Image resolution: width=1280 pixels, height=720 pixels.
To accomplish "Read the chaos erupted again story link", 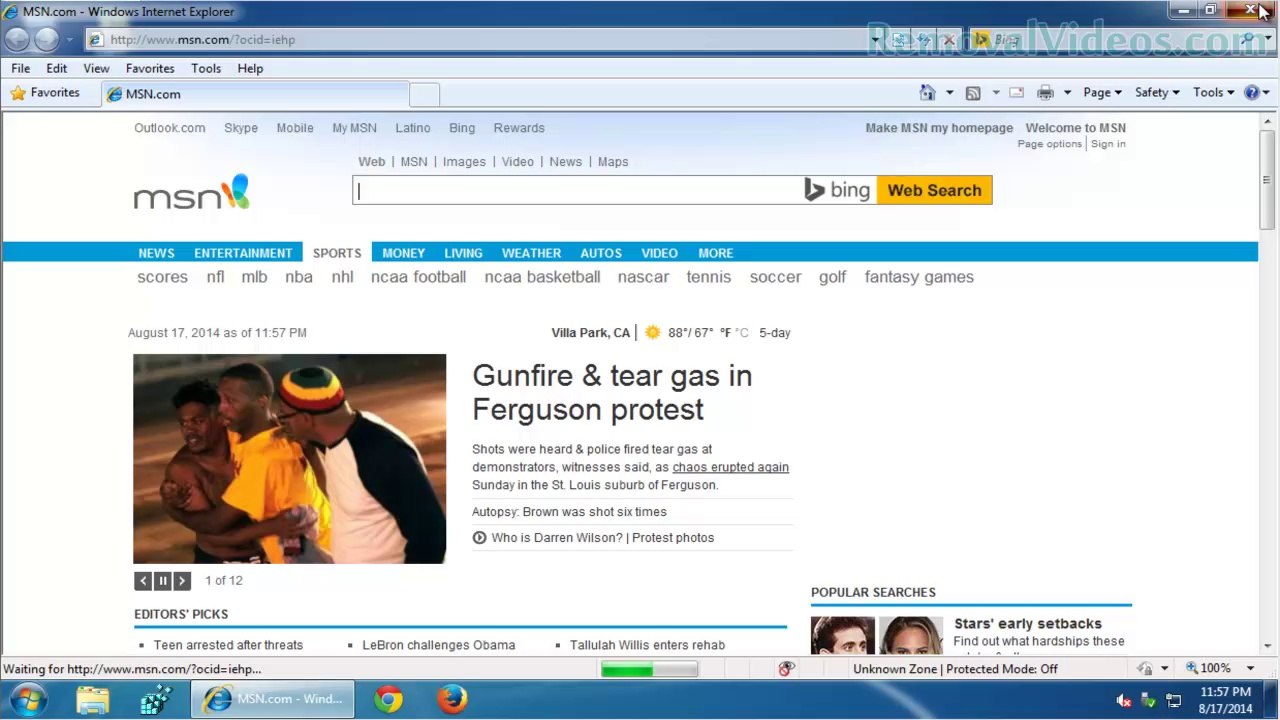I will coord(730,467).
